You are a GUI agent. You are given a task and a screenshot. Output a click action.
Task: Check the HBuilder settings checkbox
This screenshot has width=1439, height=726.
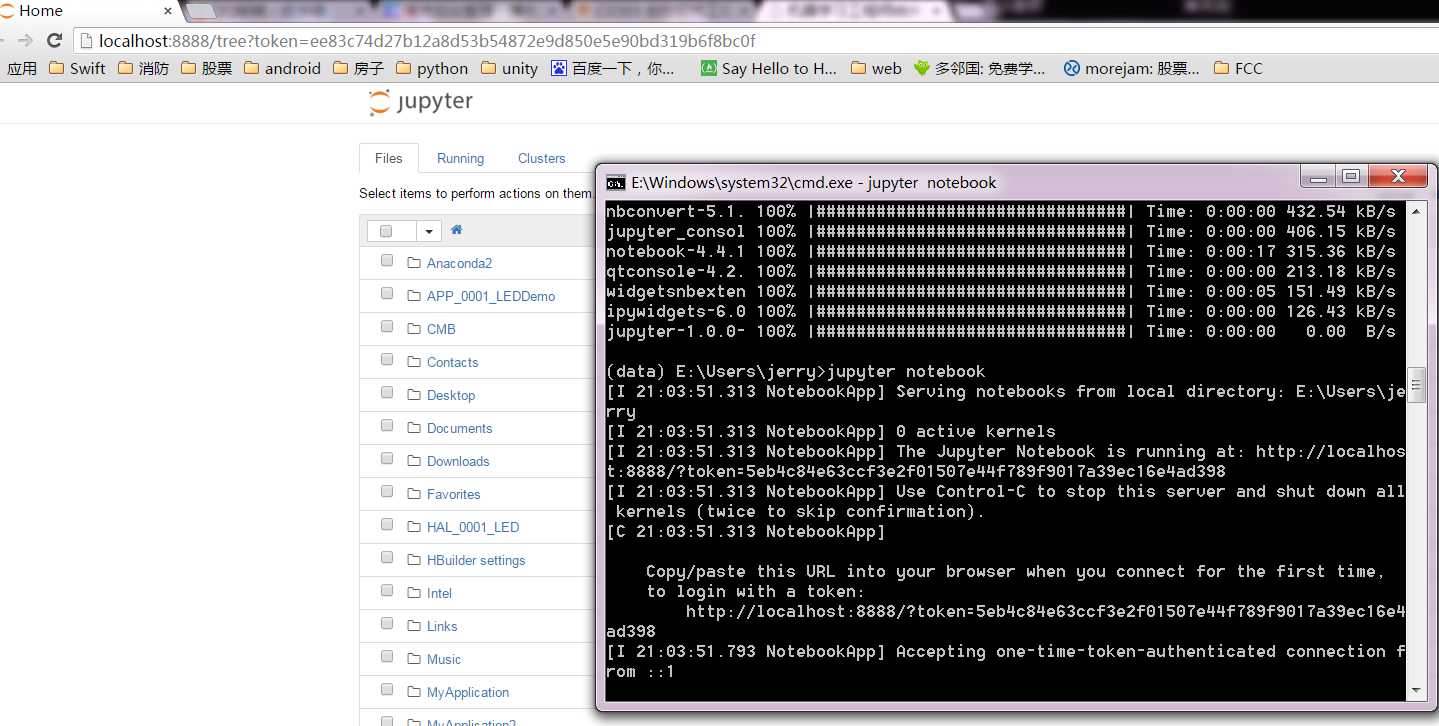point(387,558)
